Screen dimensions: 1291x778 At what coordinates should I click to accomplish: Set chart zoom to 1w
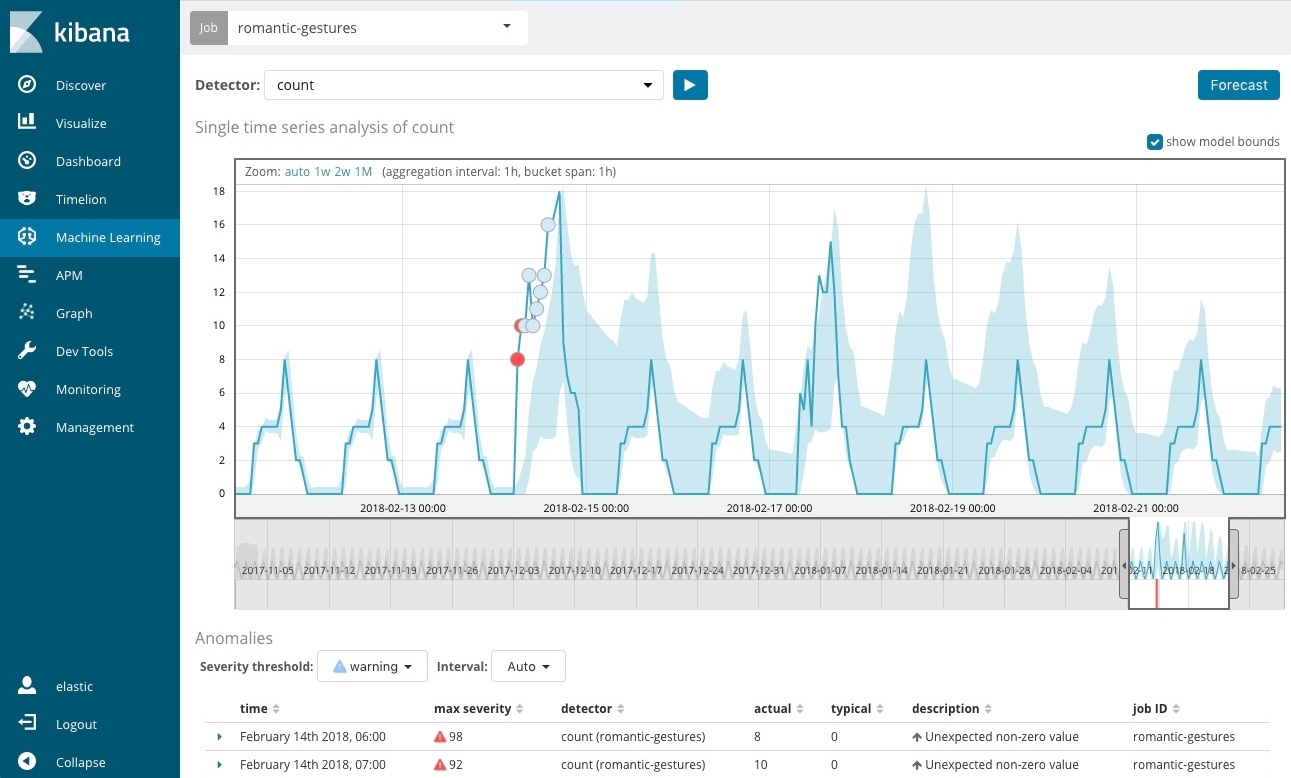[x=322, y=172]
